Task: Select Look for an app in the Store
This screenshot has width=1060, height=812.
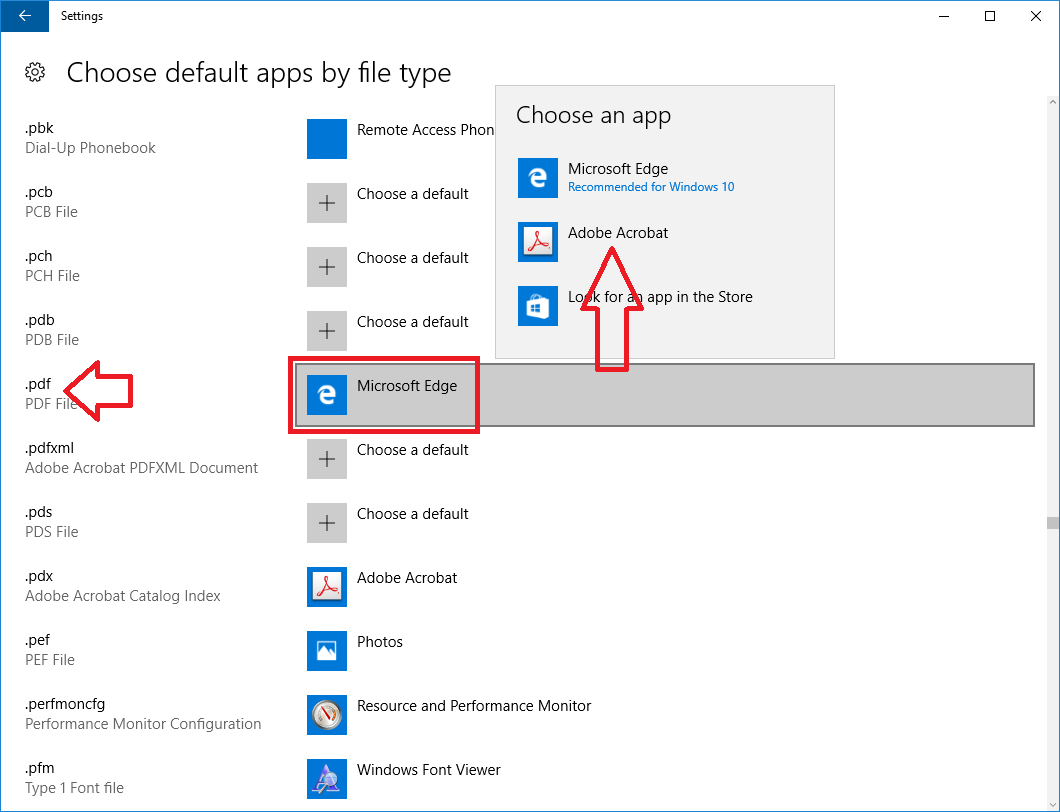Action: point(665,306)
